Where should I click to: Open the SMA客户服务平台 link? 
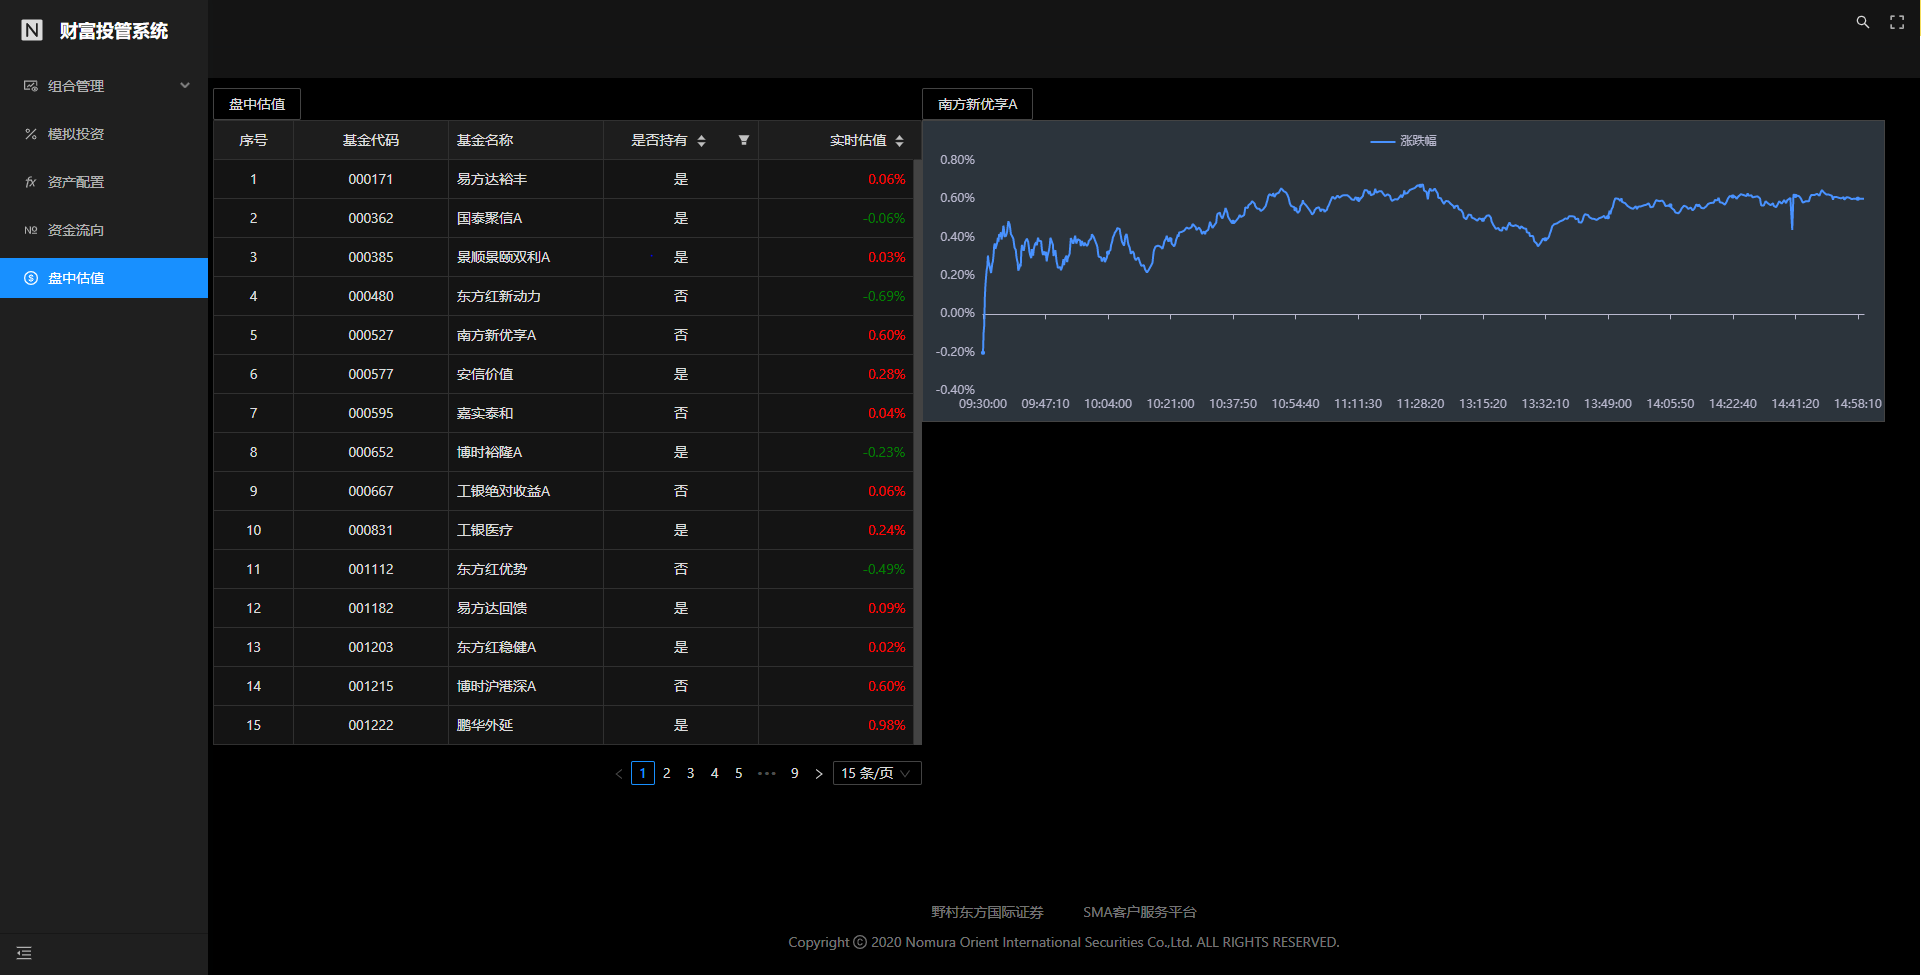pos(1140,911)
